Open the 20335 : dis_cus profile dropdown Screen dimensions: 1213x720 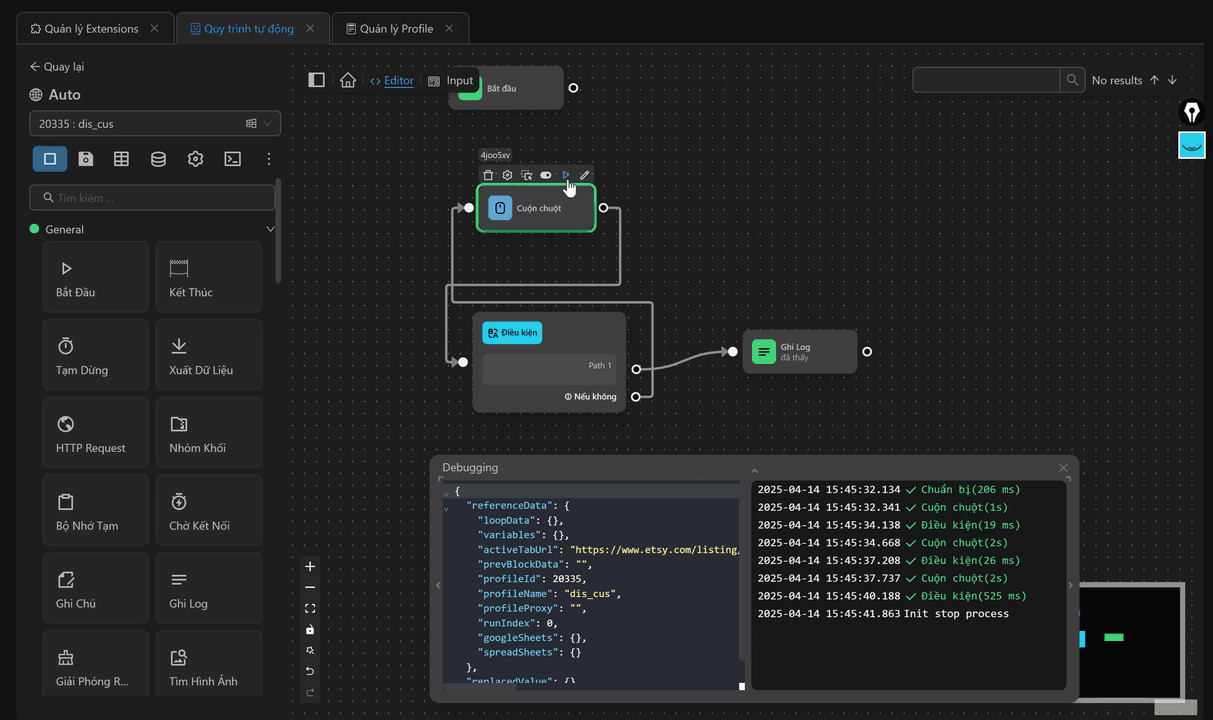click(155, 124)
